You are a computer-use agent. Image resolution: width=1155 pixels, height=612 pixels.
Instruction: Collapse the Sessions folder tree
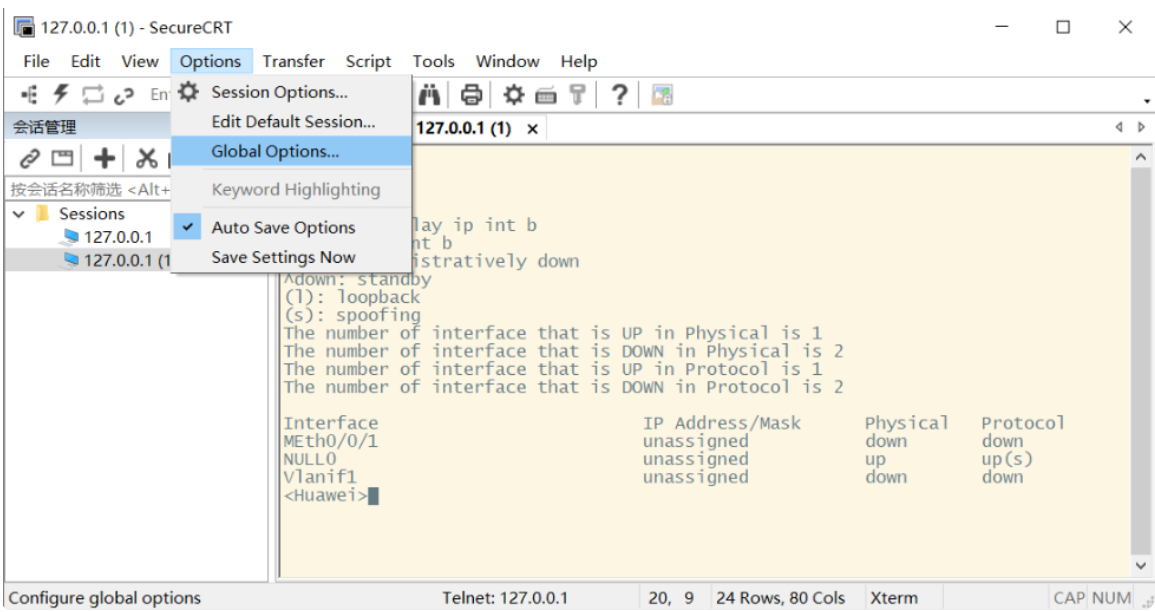pyautogui.click(x=19, y=214)
